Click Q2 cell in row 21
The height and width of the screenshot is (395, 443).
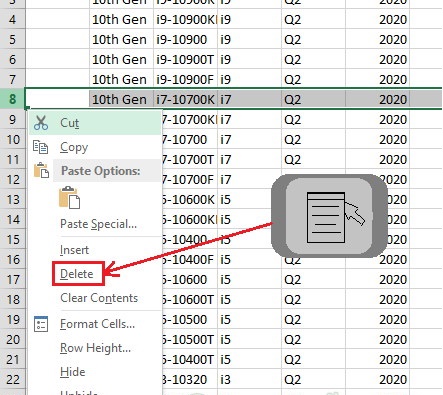pyautogui.click(x=313, y=359)
